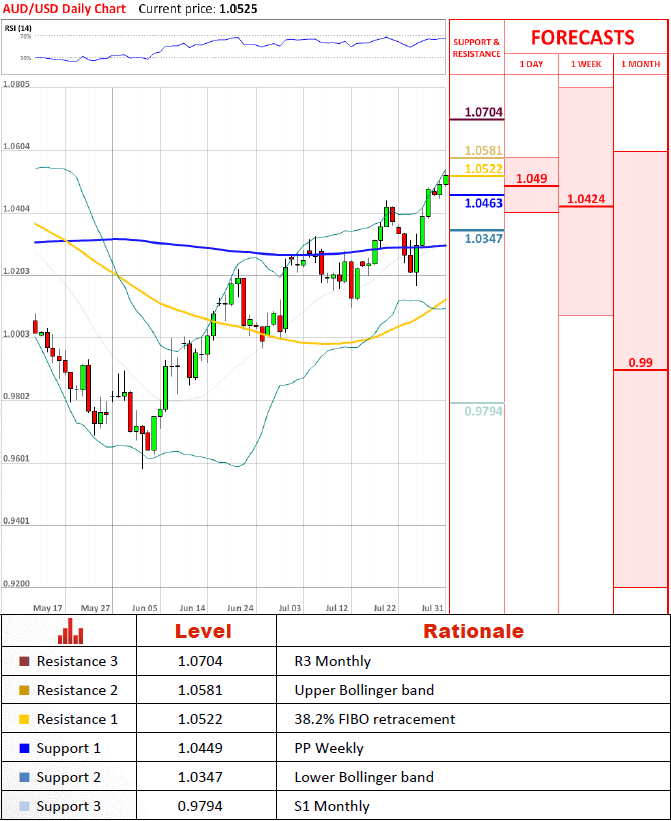Click the Resistance 3 row label
The width and height of the screenshot is (671, 821).
77,661
